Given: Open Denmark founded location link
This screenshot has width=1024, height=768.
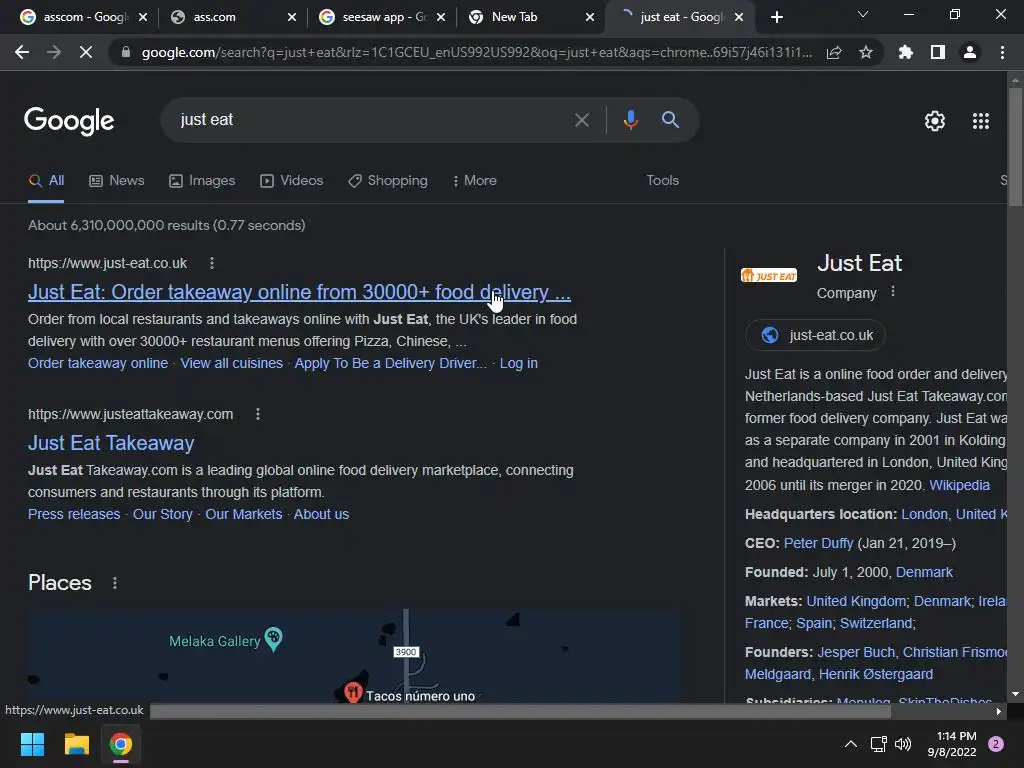Looking at the screenshot, I should click(x=924, y=572).
